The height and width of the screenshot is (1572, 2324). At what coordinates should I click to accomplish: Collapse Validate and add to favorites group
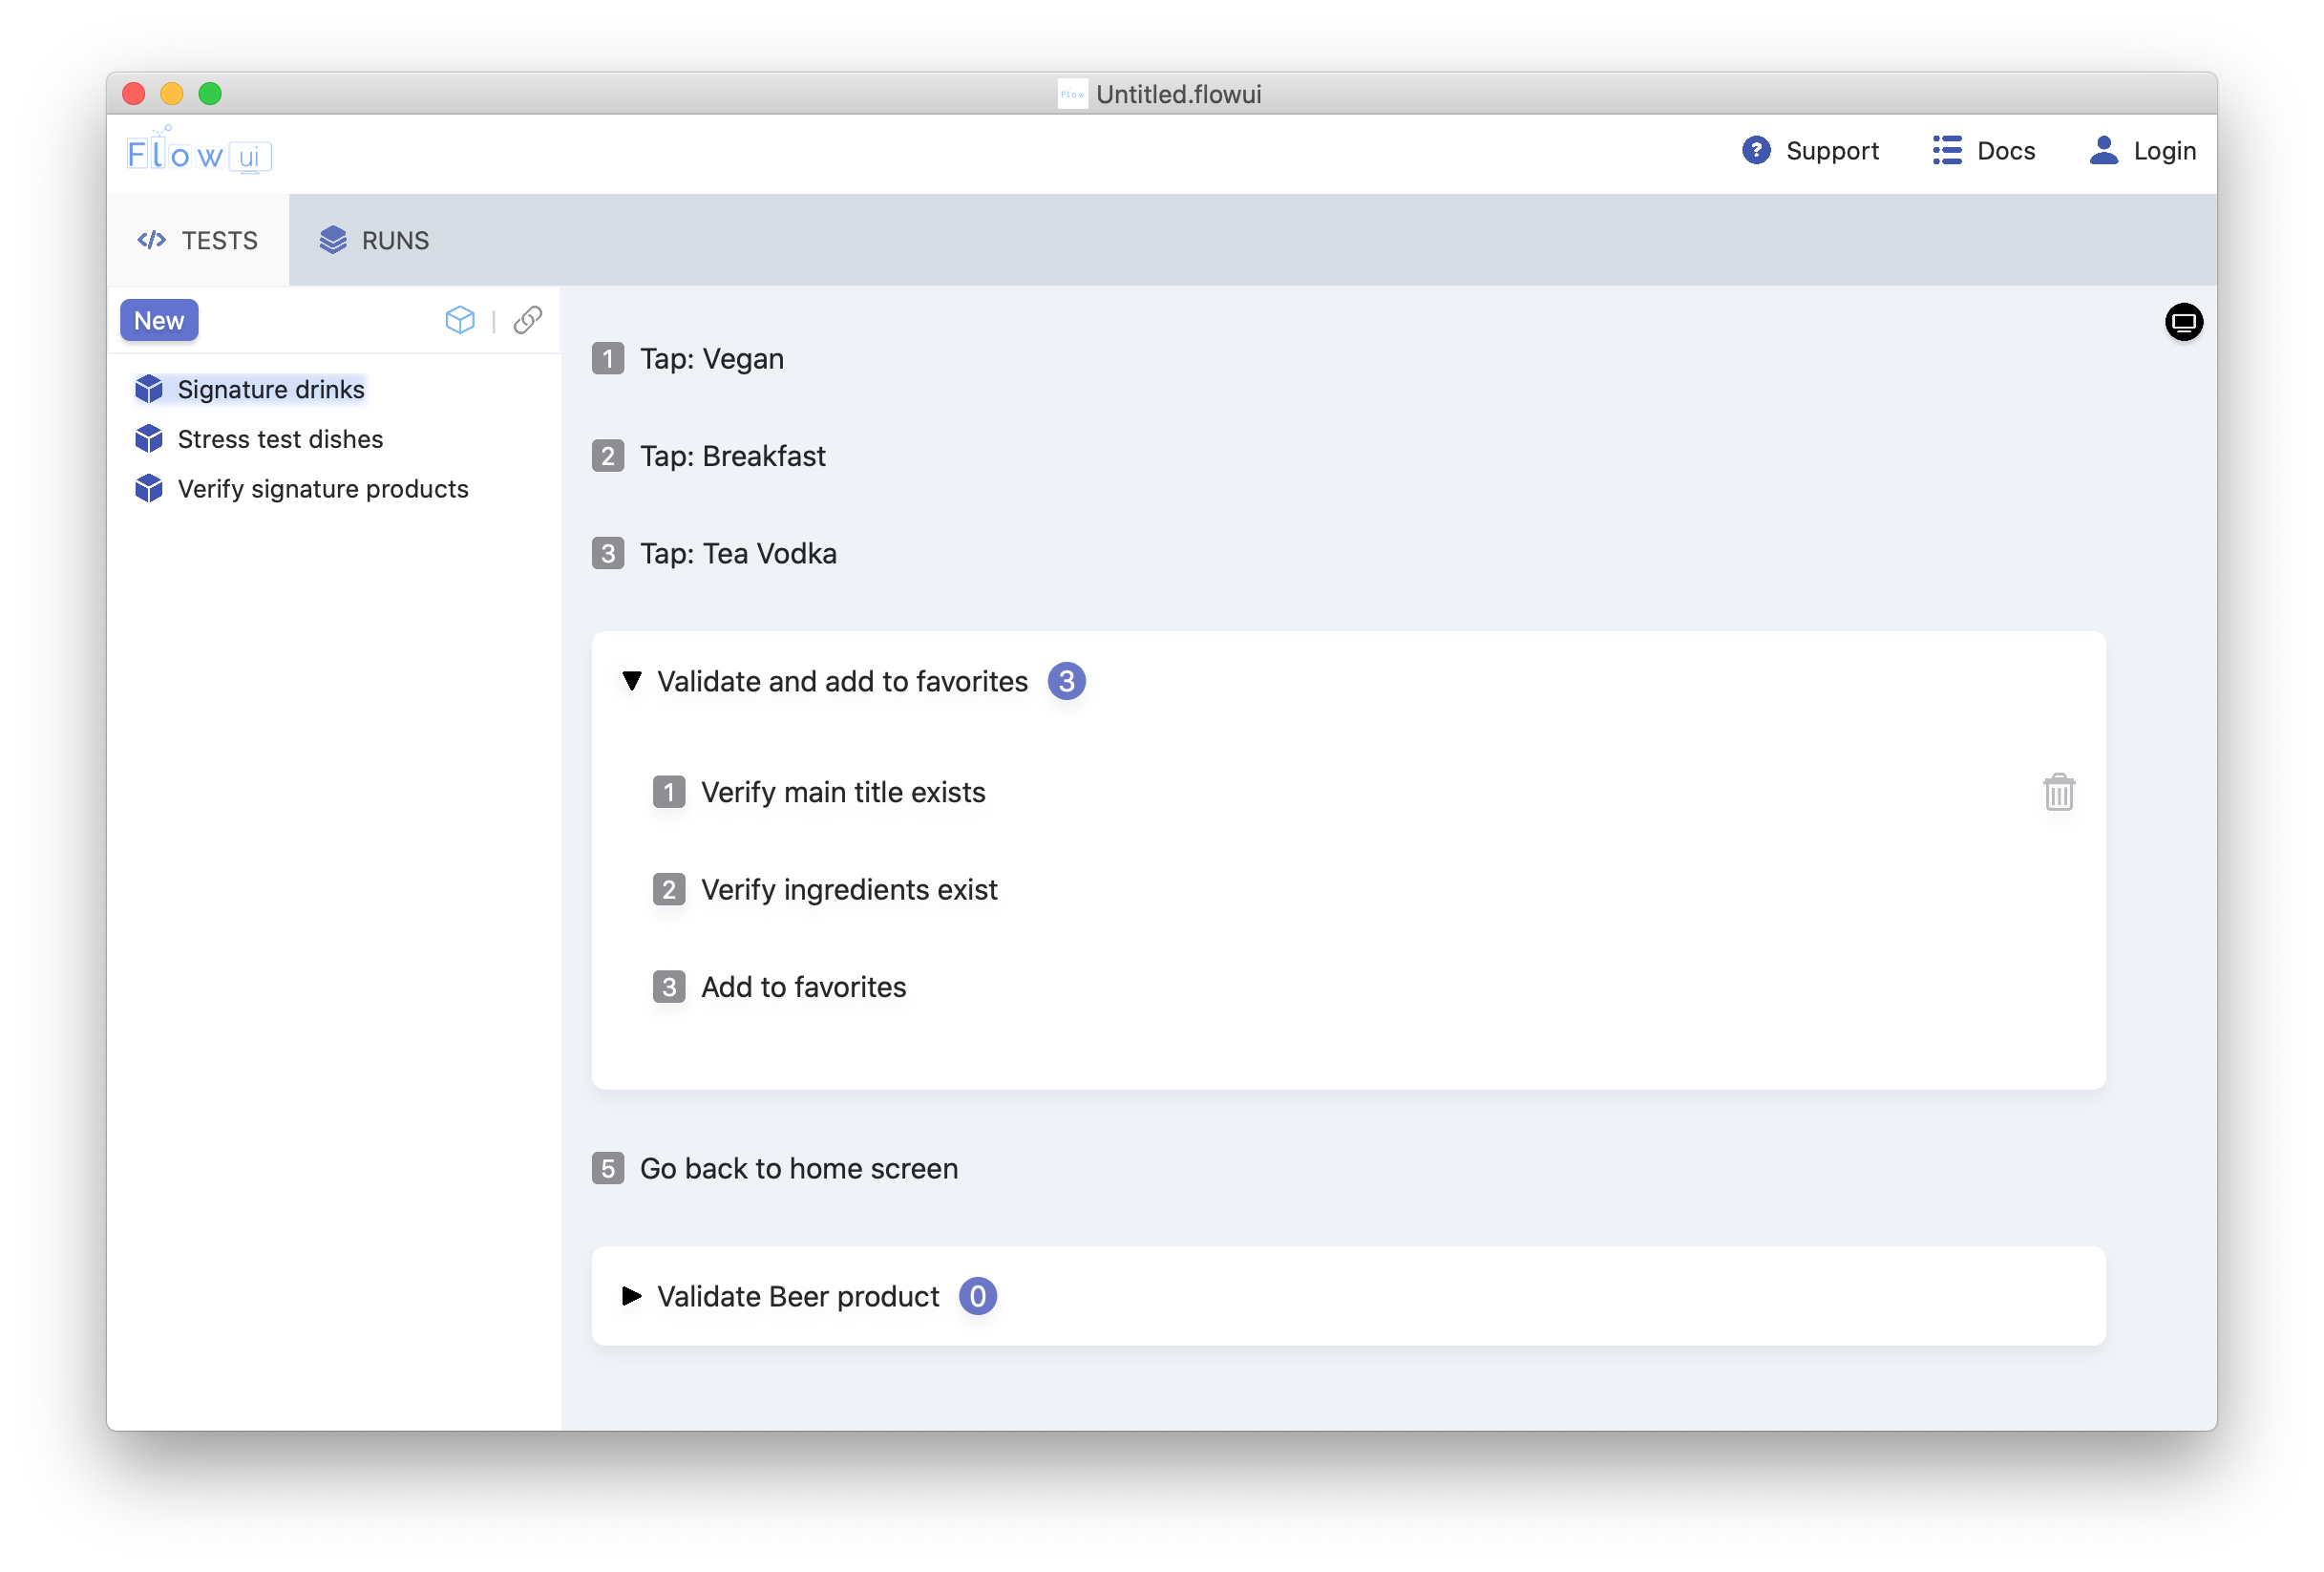[632, 681]
